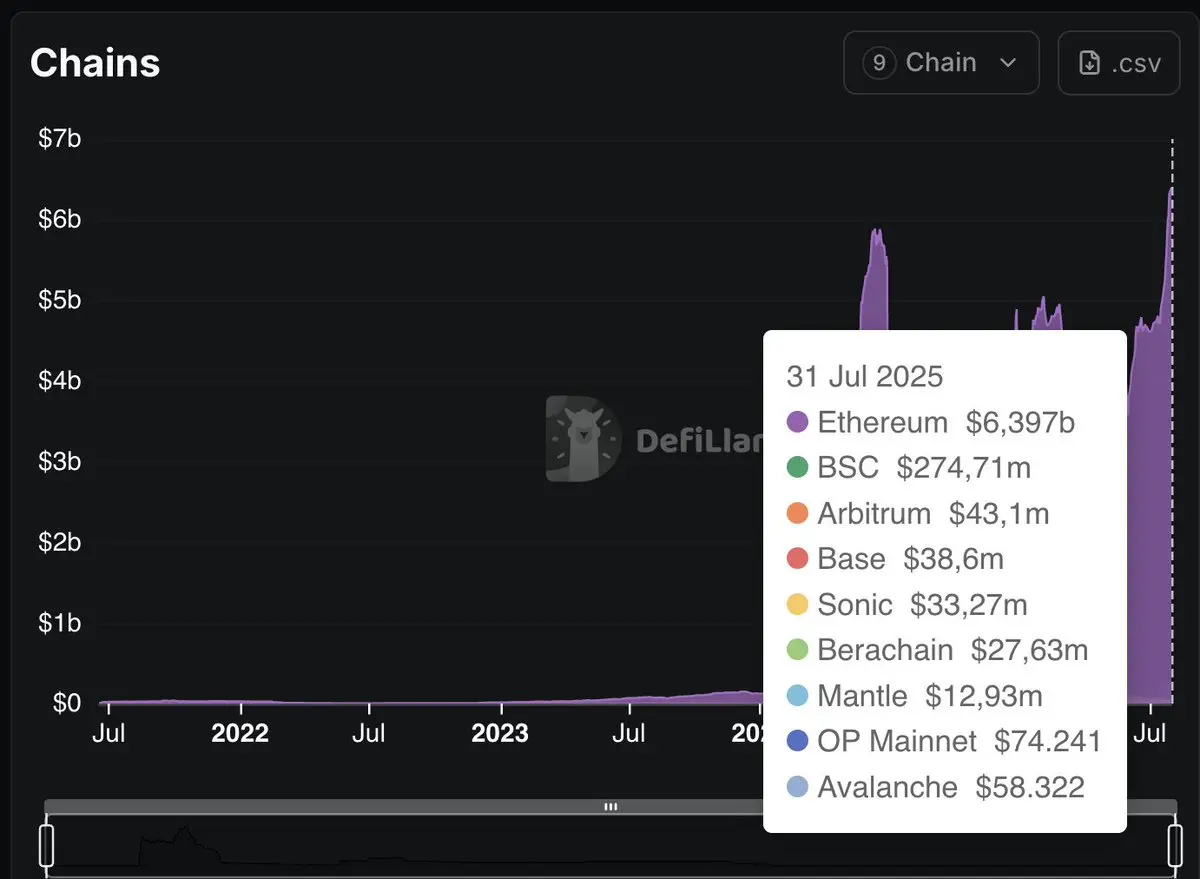This screenshot has height=879, width=1200.
Task: Grab the right handle of the range slider
Action: (x=1175, y=845)
